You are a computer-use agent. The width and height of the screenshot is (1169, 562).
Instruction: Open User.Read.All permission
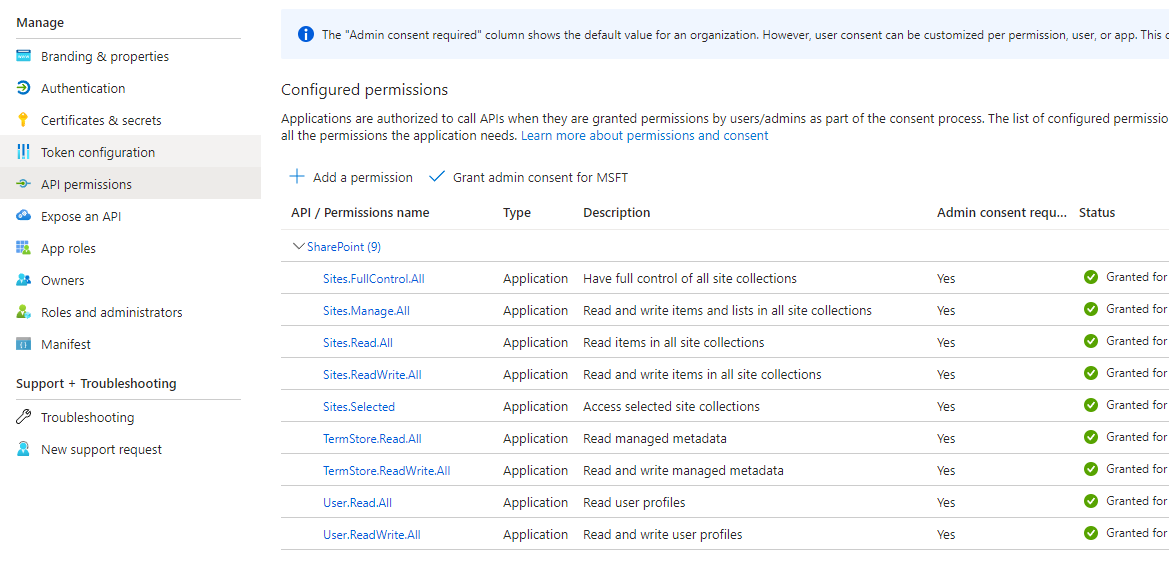click(x=357, y=503)
